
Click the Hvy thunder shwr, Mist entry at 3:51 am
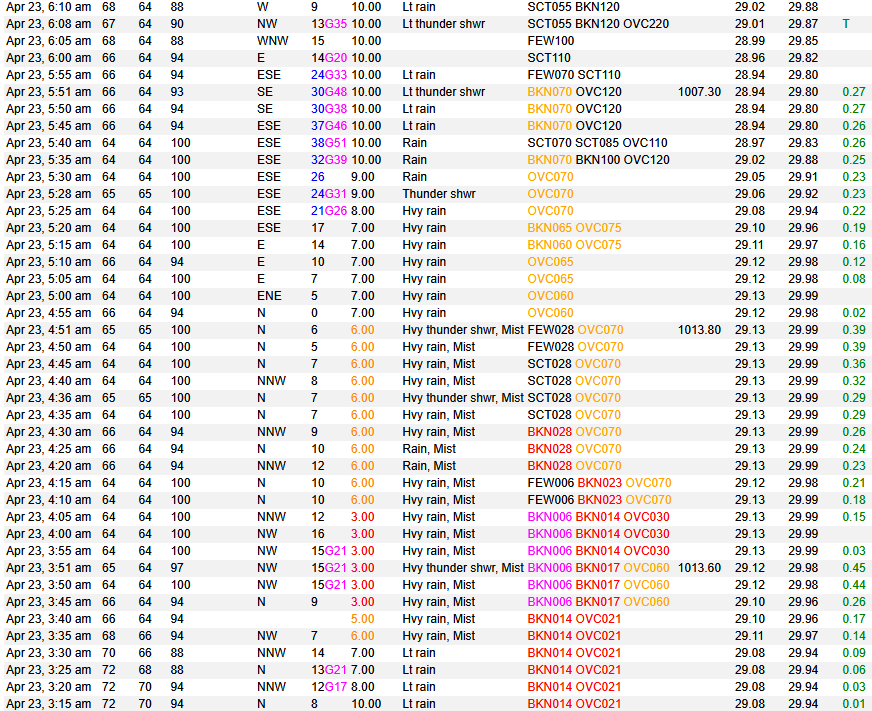(x=463, y=567)
